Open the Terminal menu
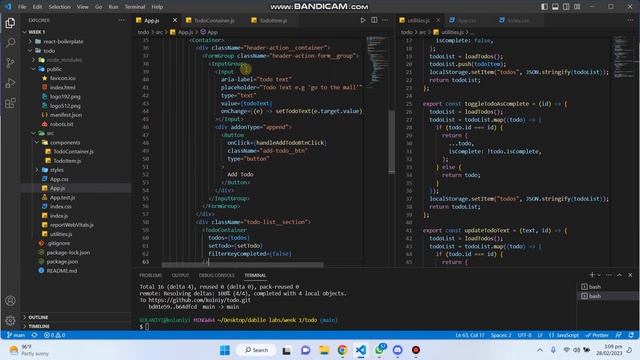 click(135, 7)
